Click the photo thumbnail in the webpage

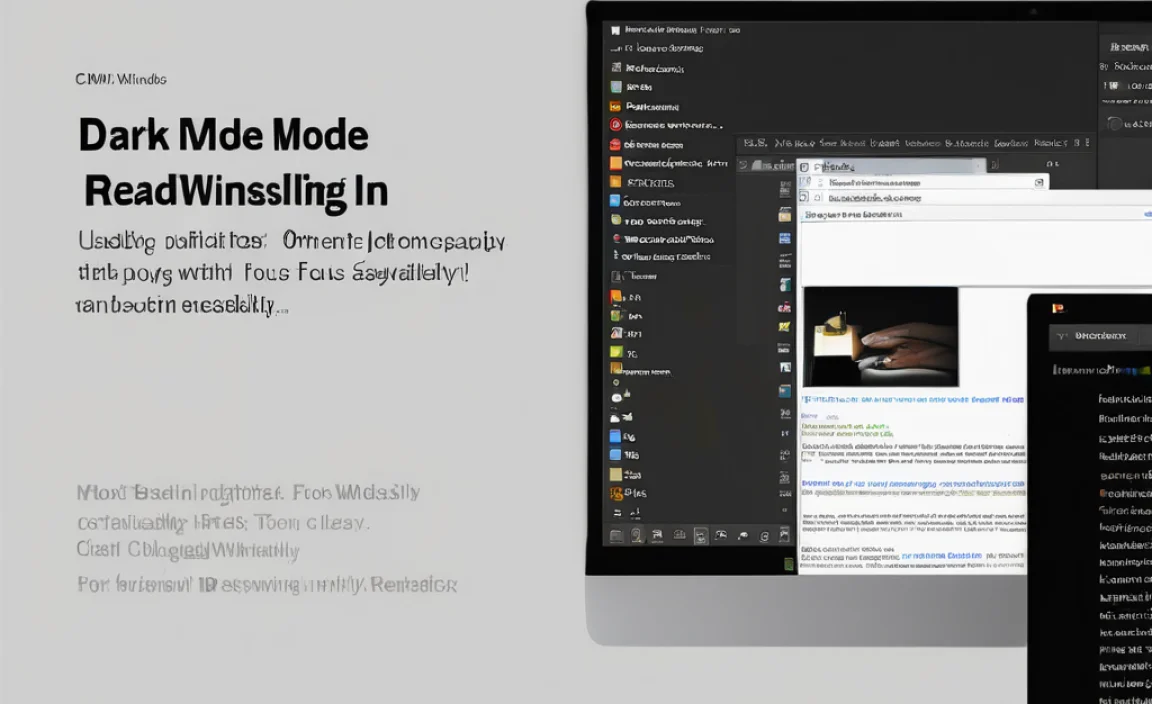[880, 337]
